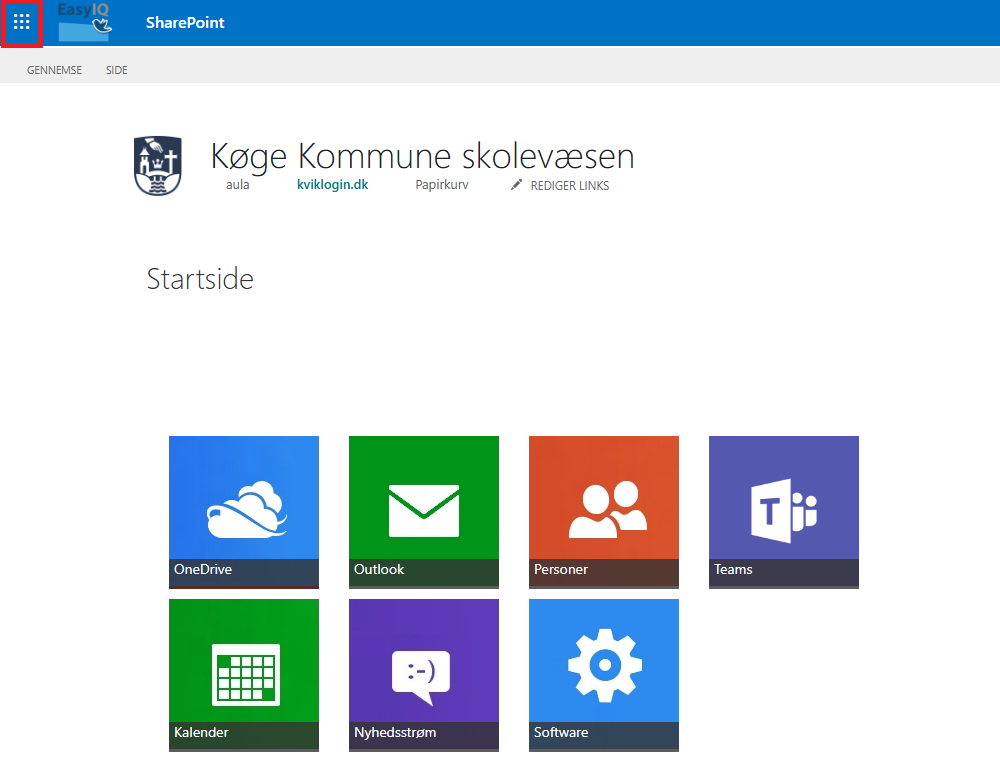Click the Startside page heading
Image resolution: width=1000 pixels, height=760 pixels.
(200, 279)
